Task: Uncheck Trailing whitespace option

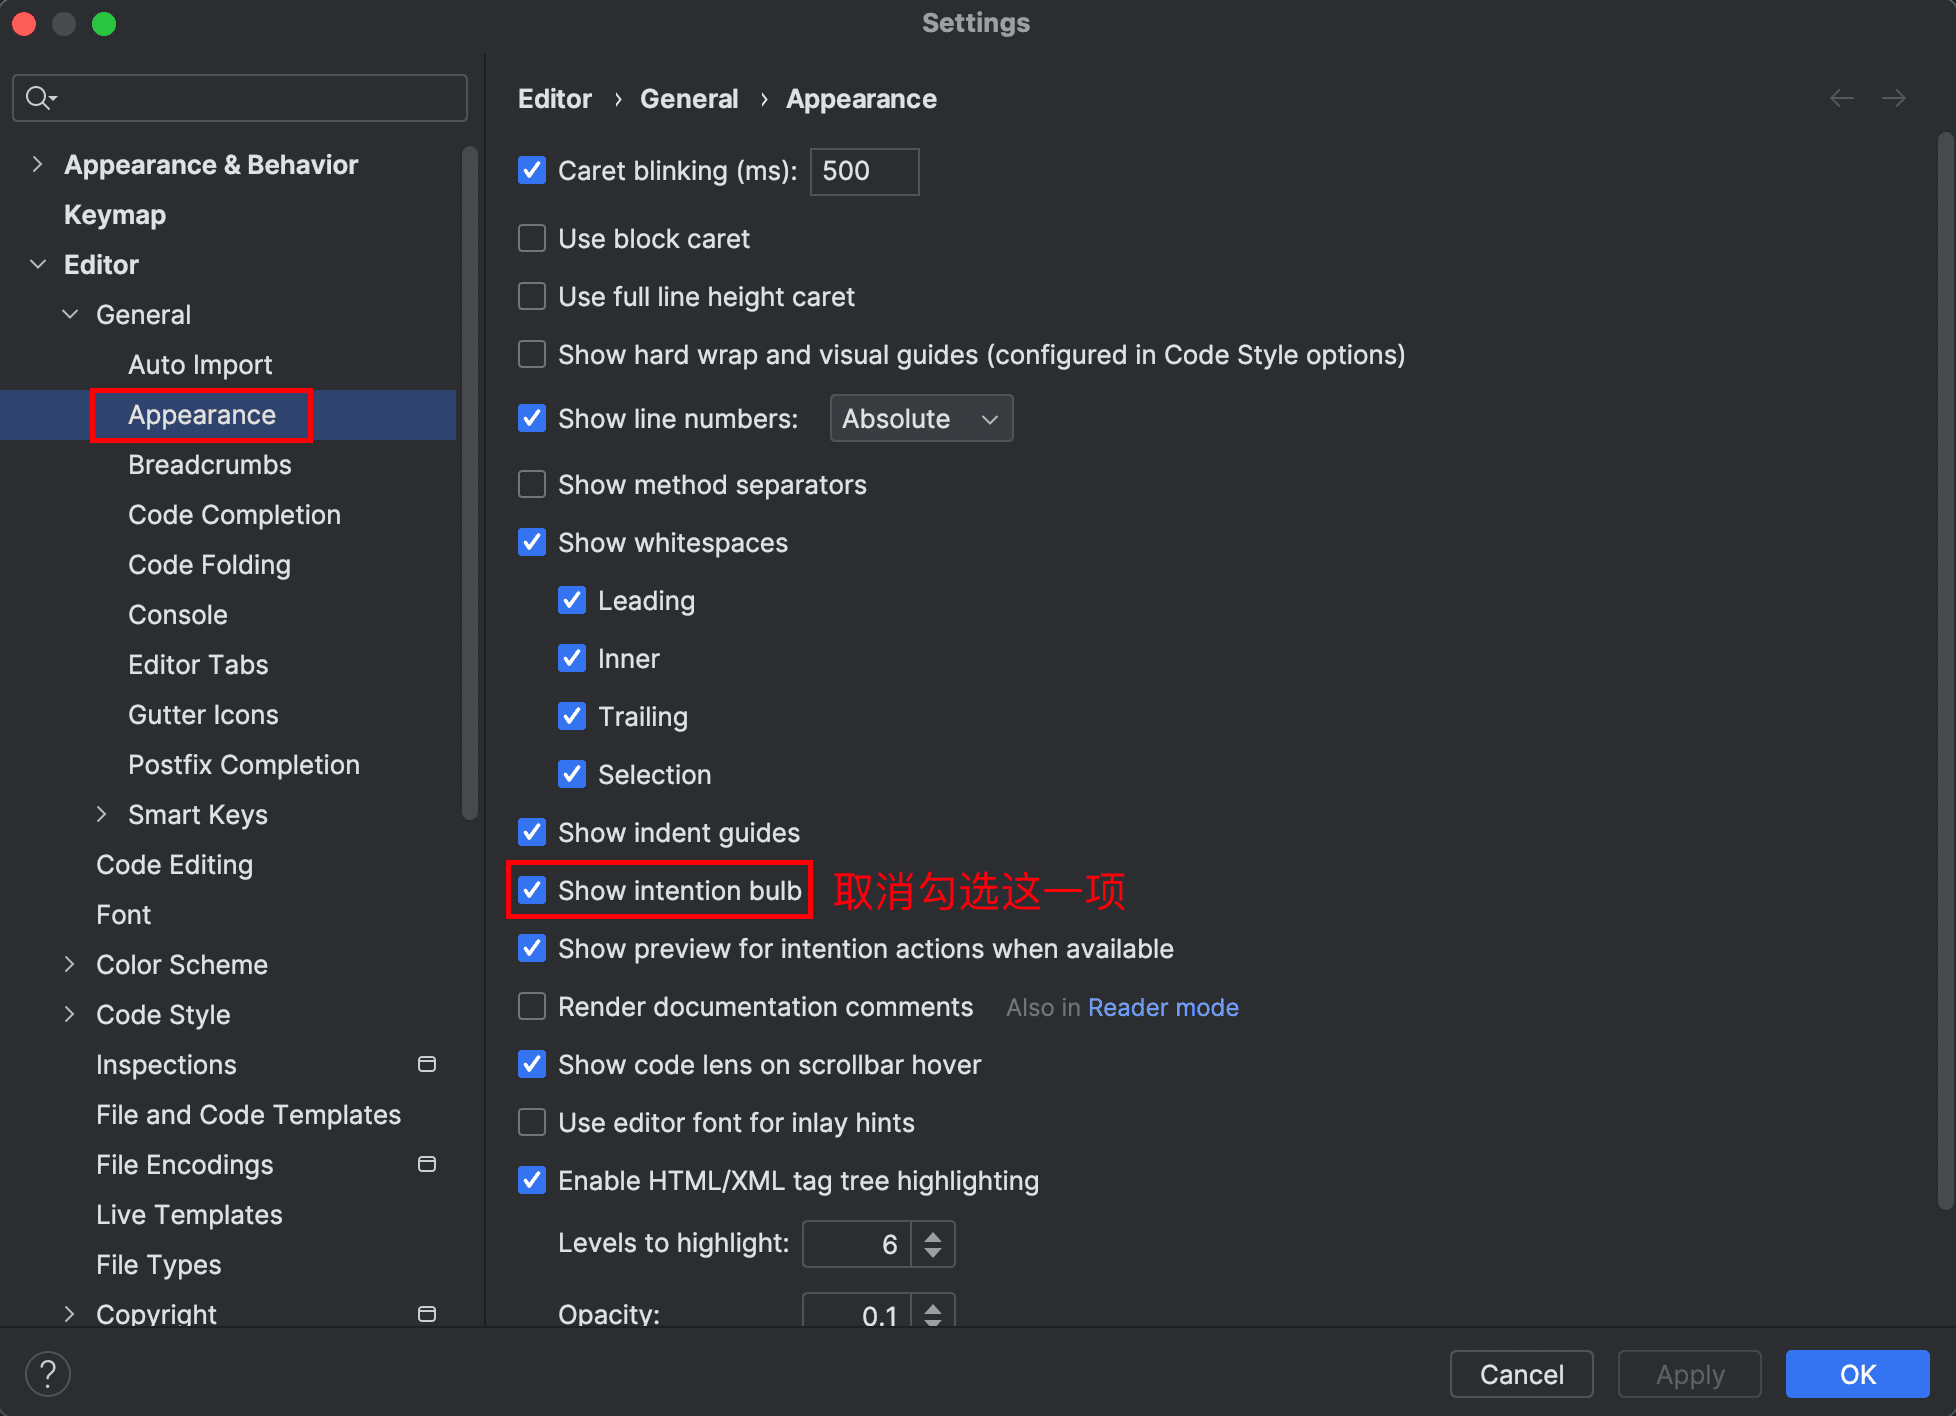Action: point(572,716)
